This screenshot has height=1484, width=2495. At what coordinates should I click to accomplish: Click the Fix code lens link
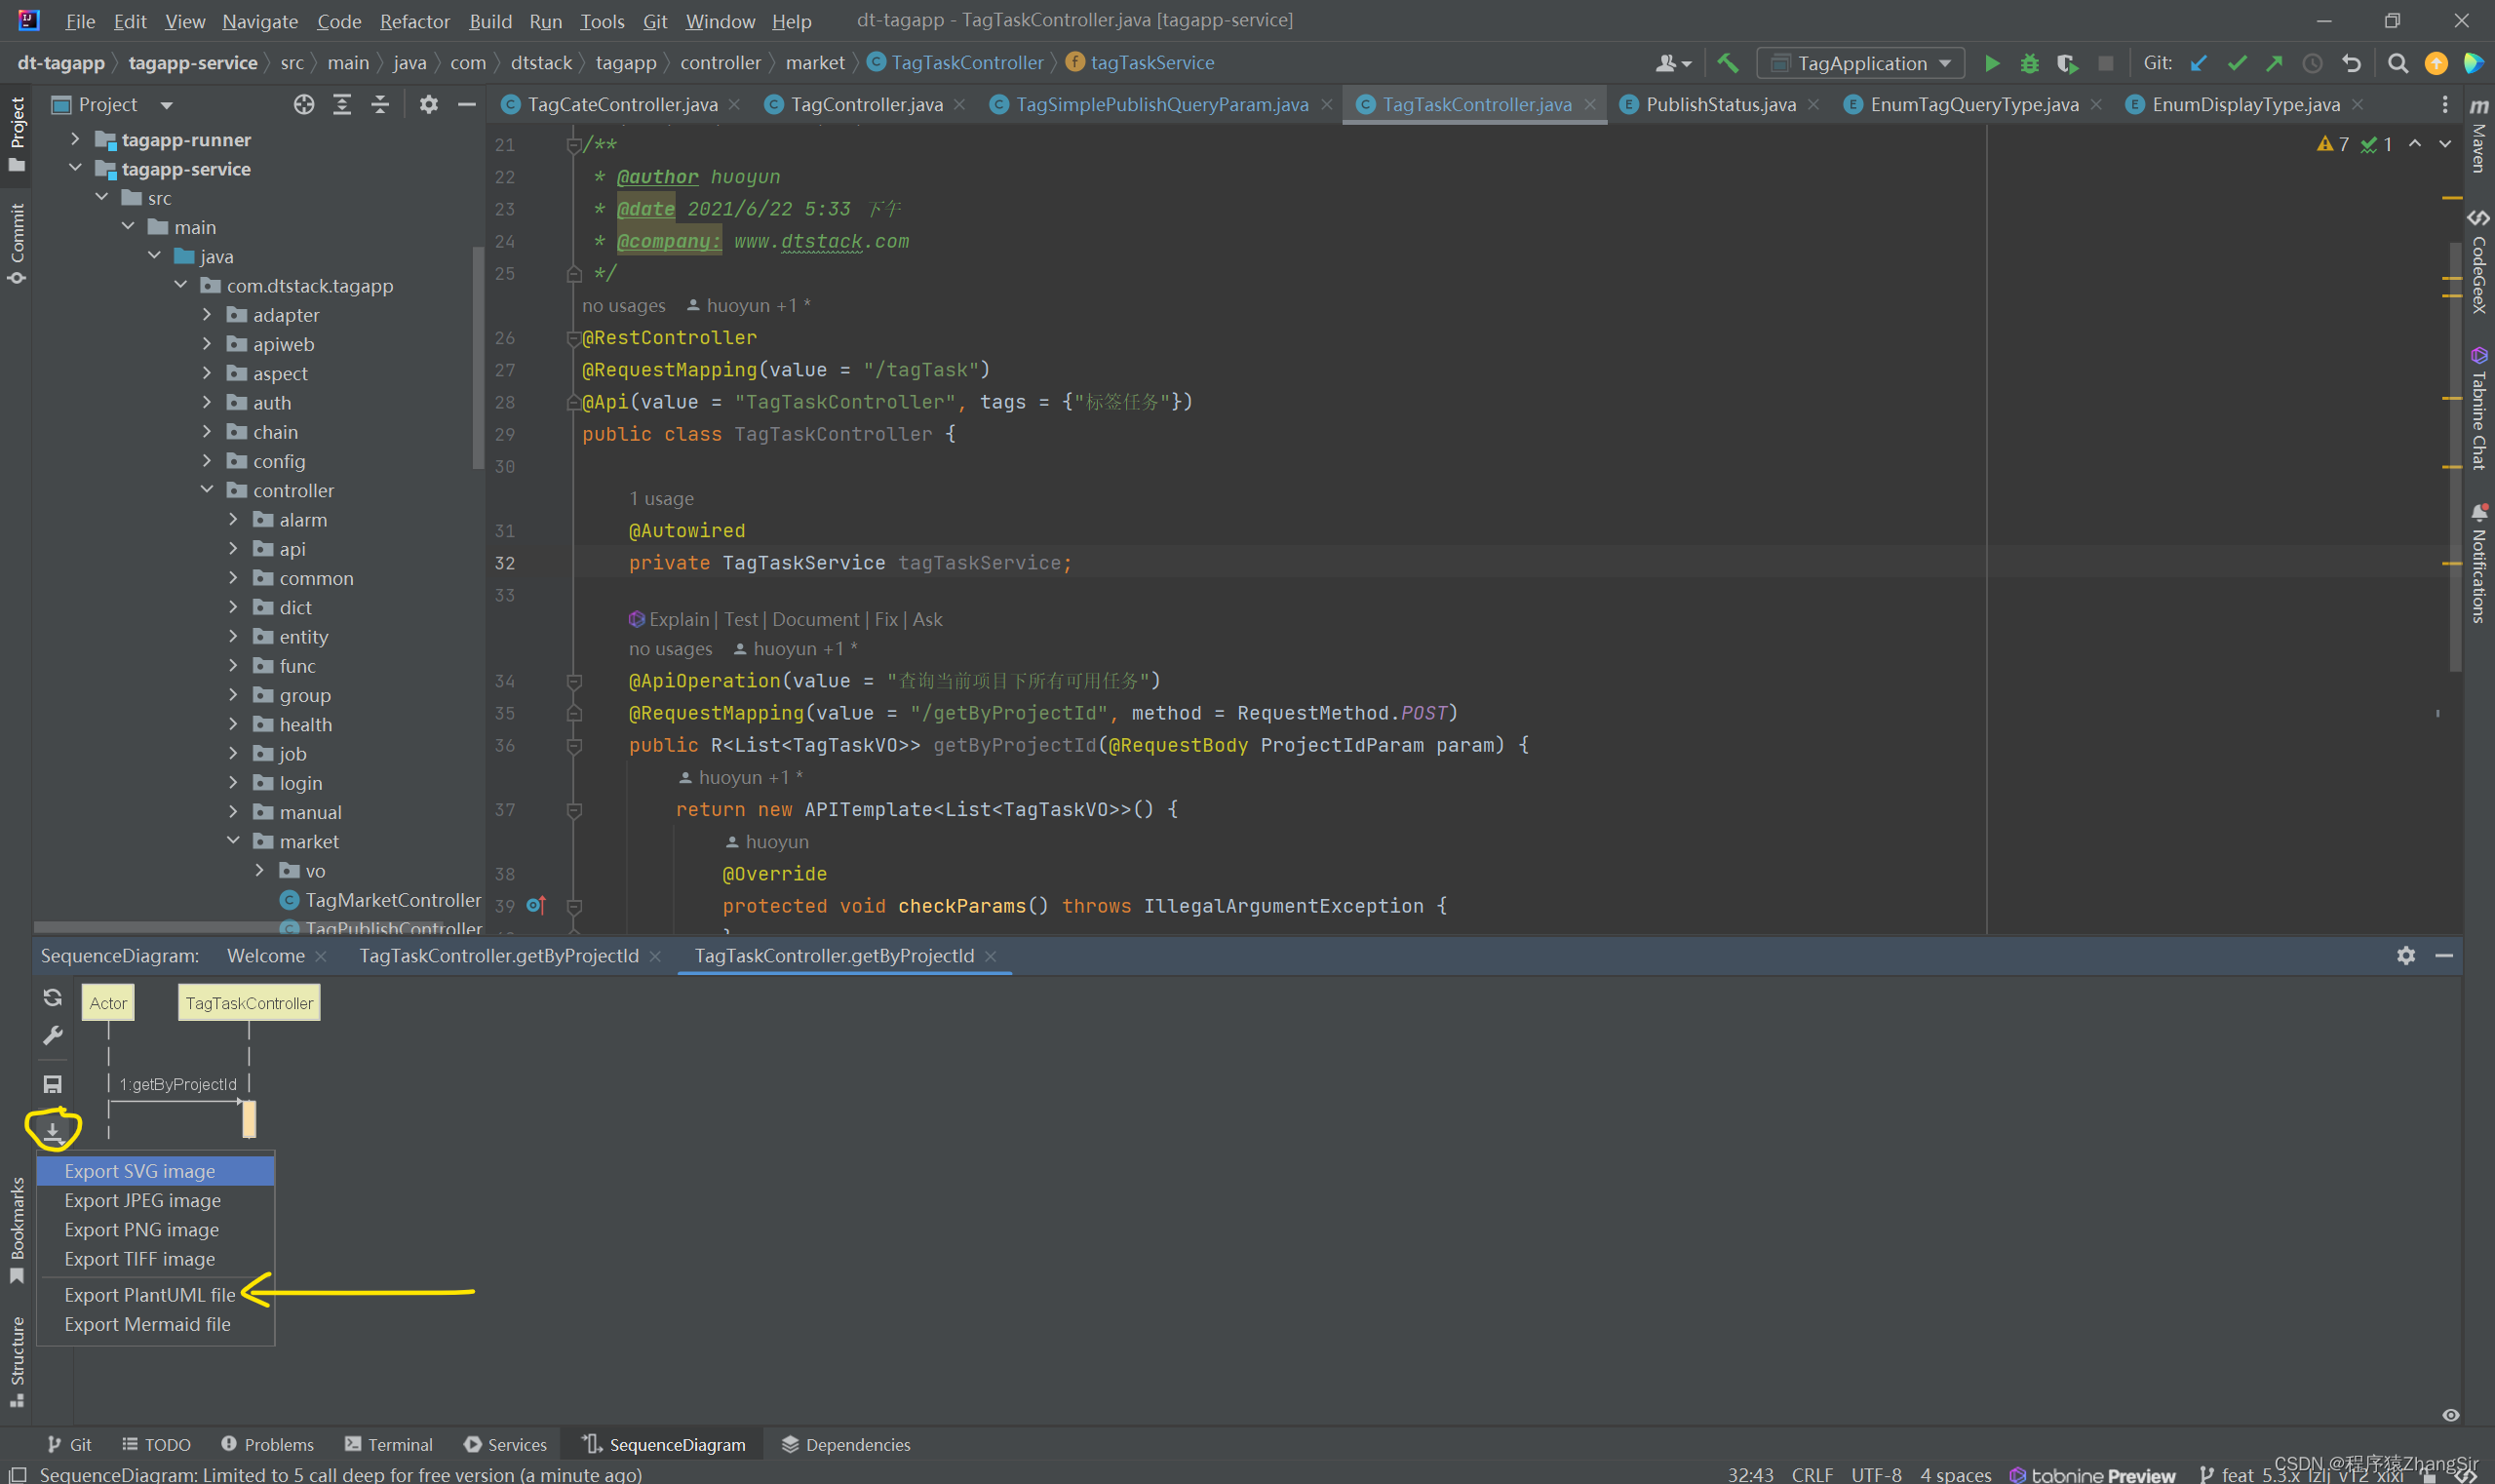886,619
